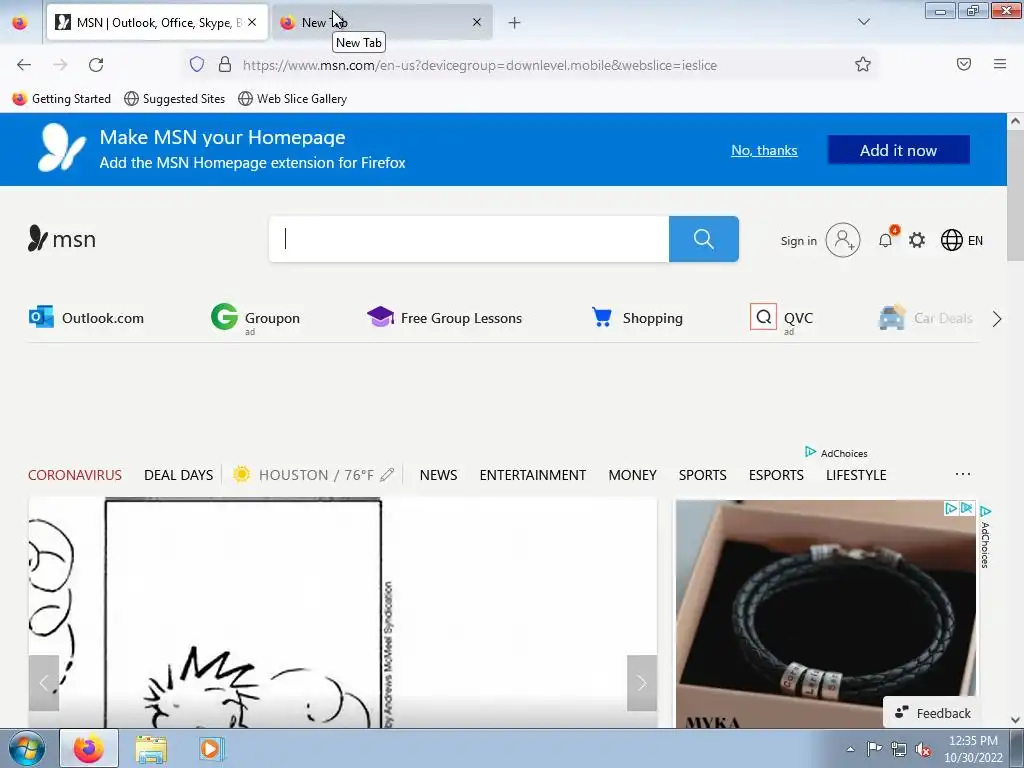Viewport: 1024px width, 768px height.
Task: Open the Save to Pocket icon
Action: point(964,64)
